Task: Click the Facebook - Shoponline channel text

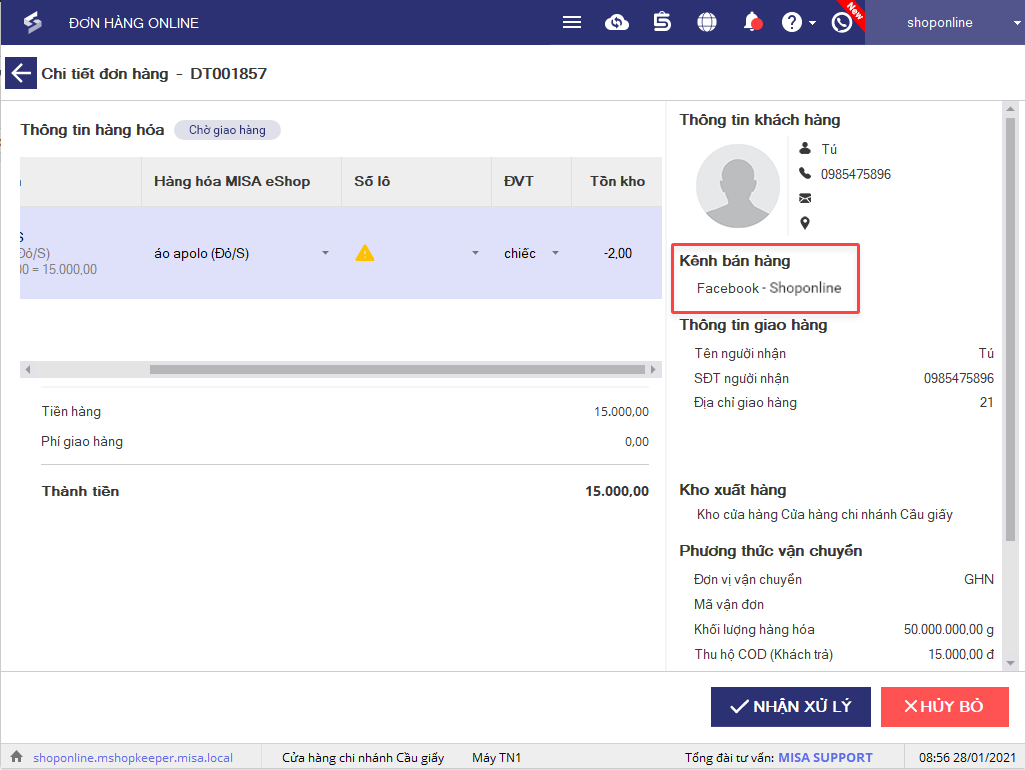Action: 769,288
